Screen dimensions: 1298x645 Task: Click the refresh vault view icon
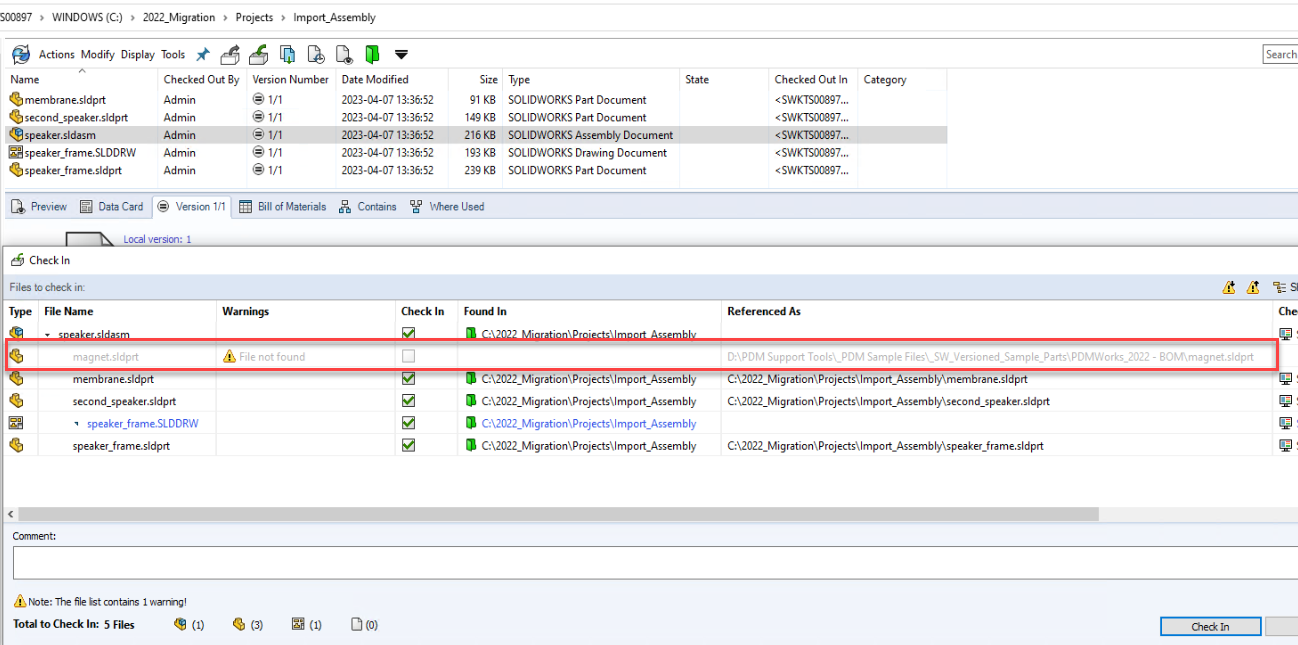[20, 54]
